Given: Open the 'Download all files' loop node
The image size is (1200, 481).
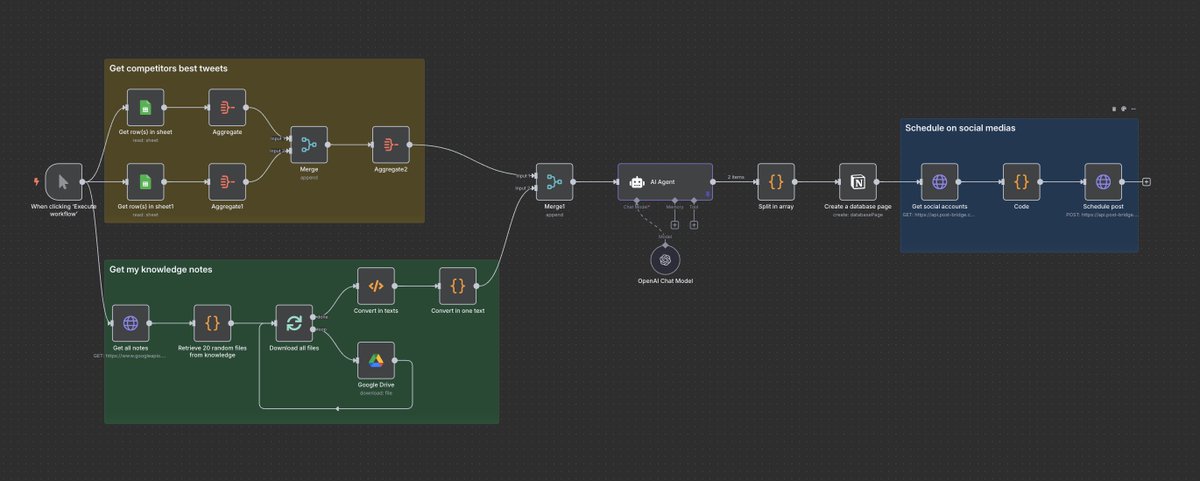Looking at the screenshot, I should tap(294, 323).
